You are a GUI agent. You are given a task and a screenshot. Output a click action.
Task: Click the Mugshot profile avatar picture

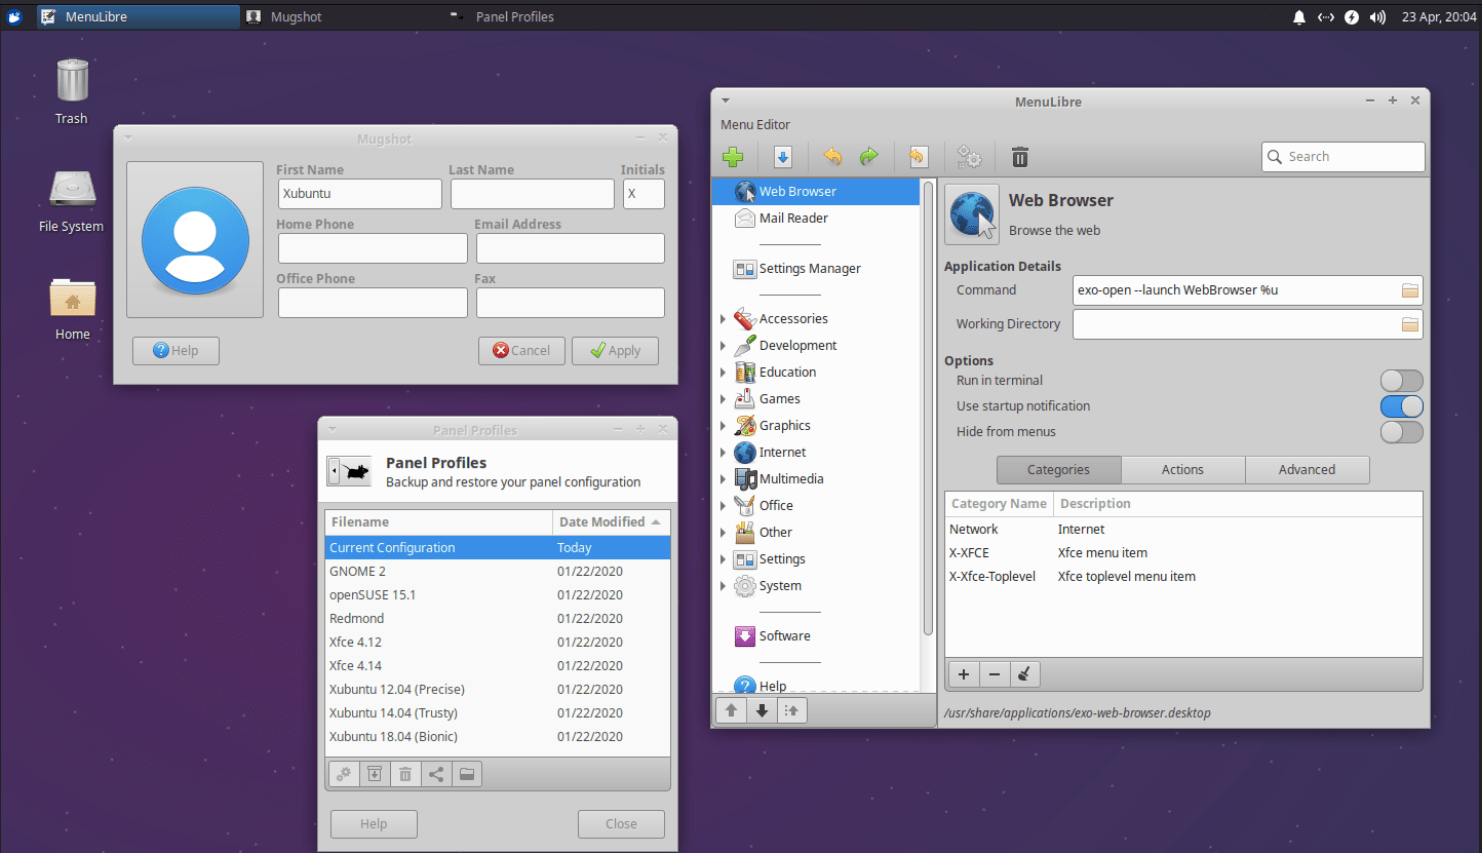pos(195,240)
